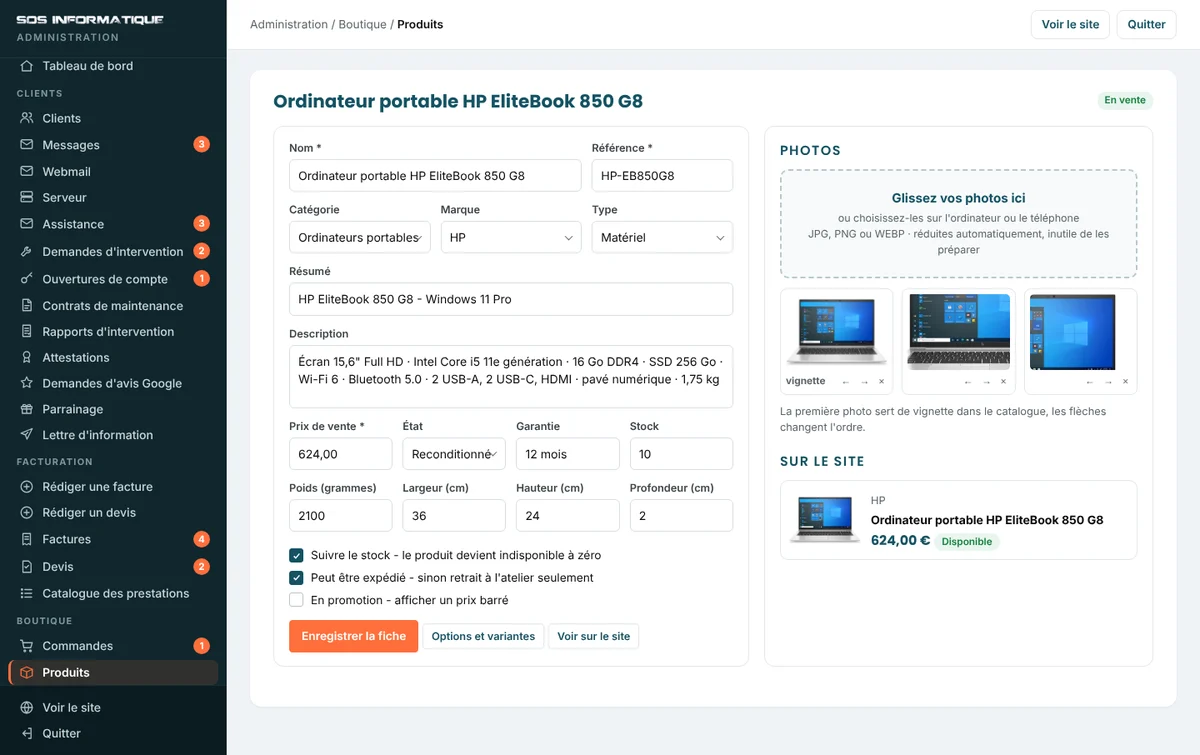Click the Nom input field
Screen dimensions: 1200x755
pyautogui.click(x=435, y=175)
